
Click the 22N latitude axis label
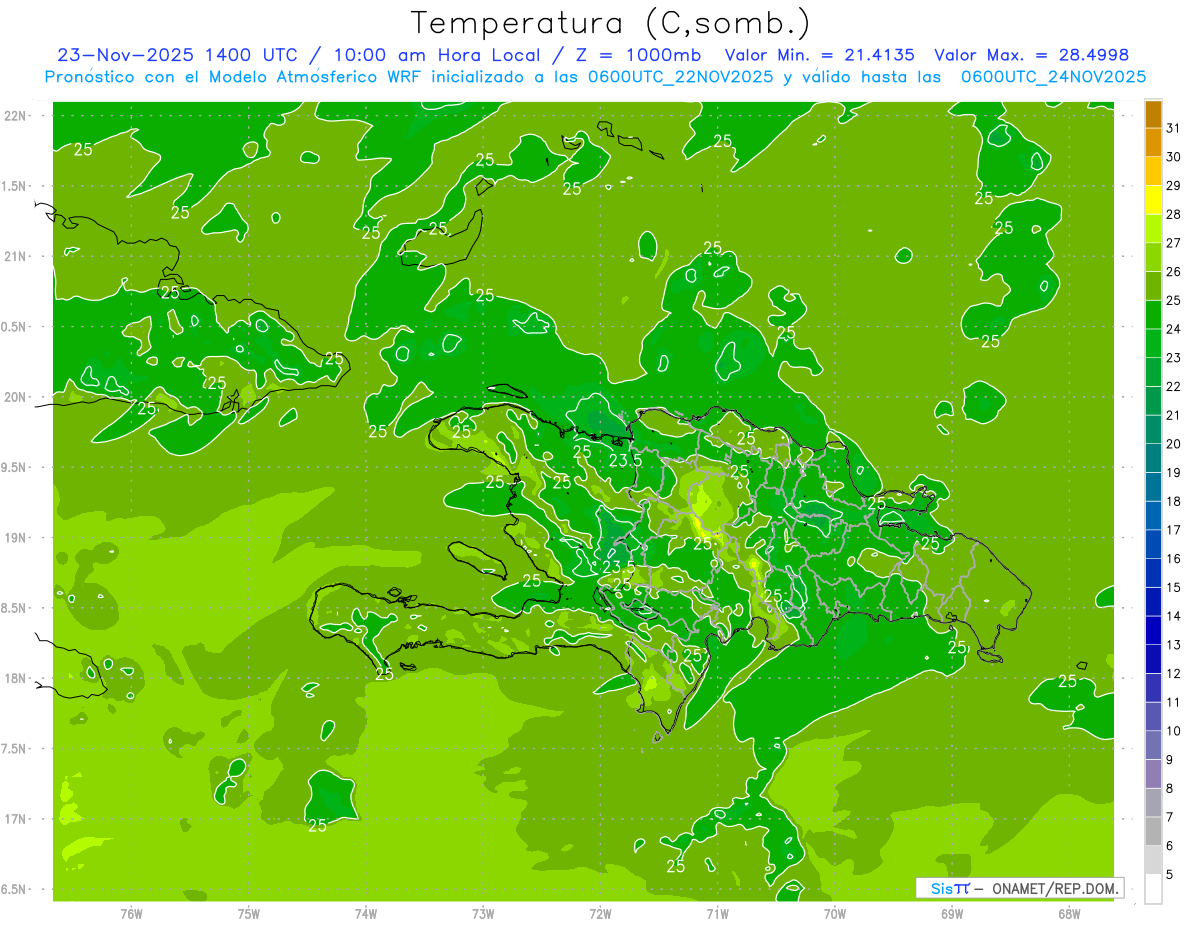[13, 116]
